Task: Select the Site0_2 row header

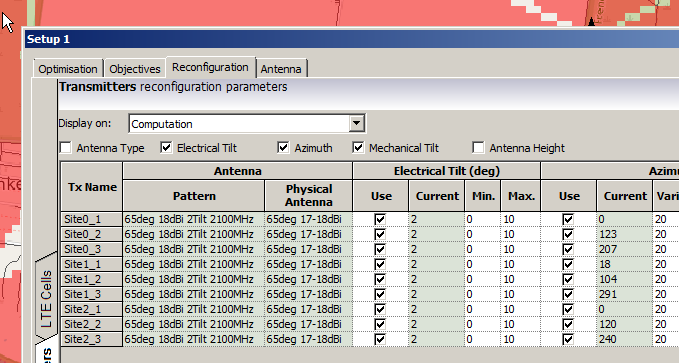Action: (91, 234)
